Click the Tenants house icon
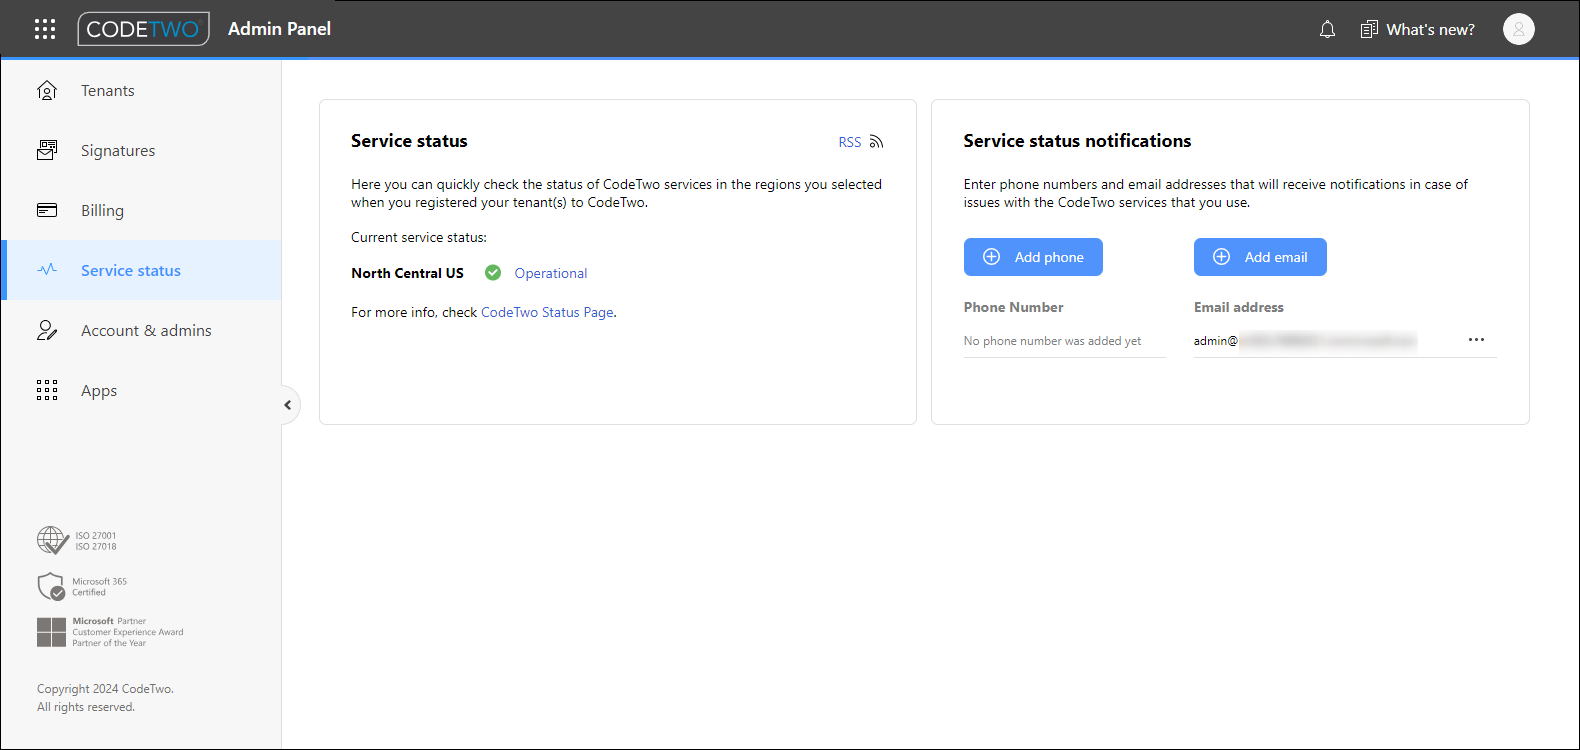1580x750 pixels. coord(47,90)
